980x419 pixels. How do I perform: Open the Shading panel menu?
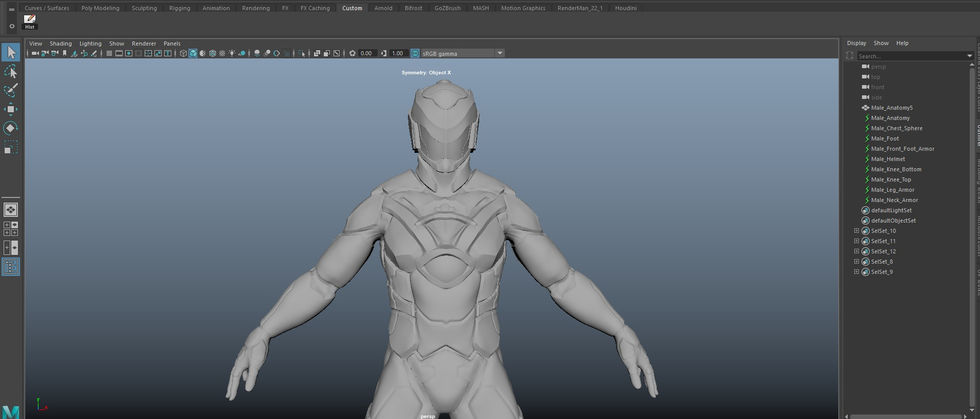tap(60, 44)
